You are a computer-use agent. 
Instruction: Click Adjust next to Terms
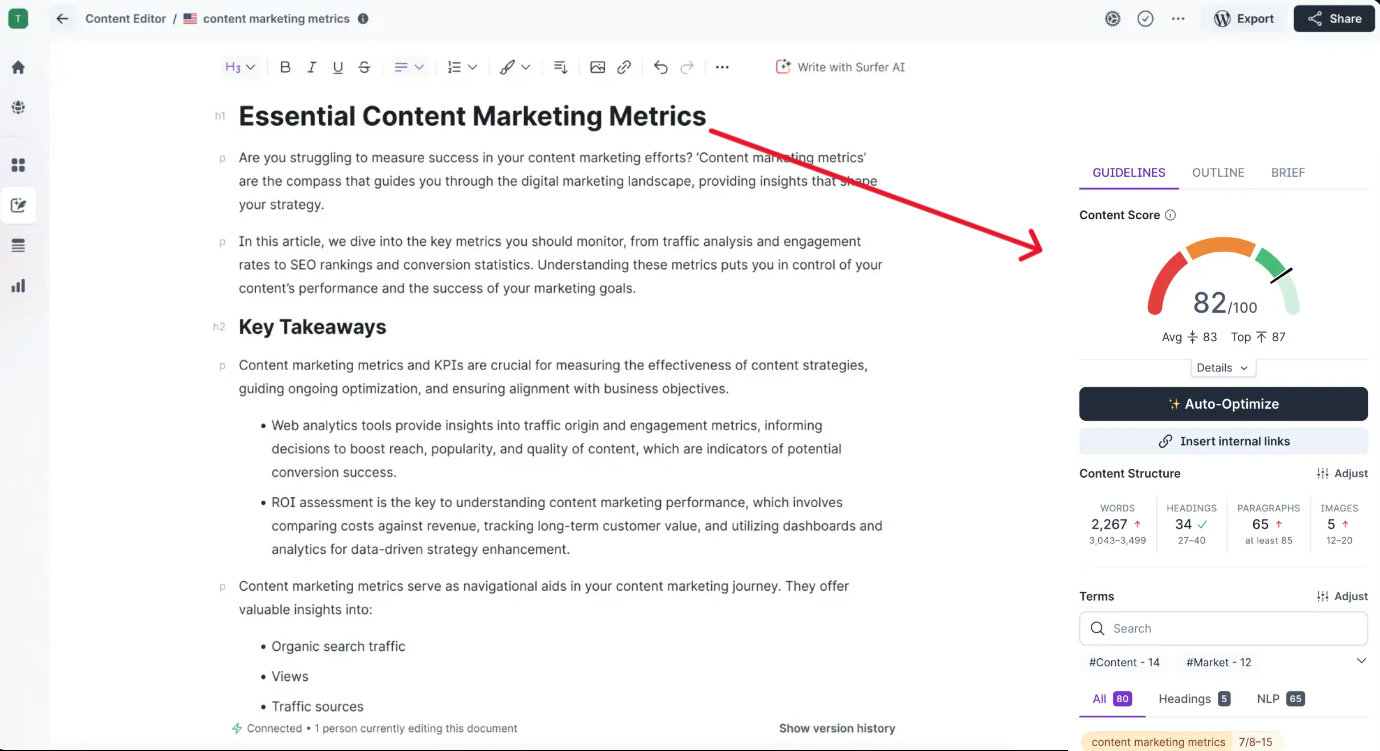[x=1342, y=596]
